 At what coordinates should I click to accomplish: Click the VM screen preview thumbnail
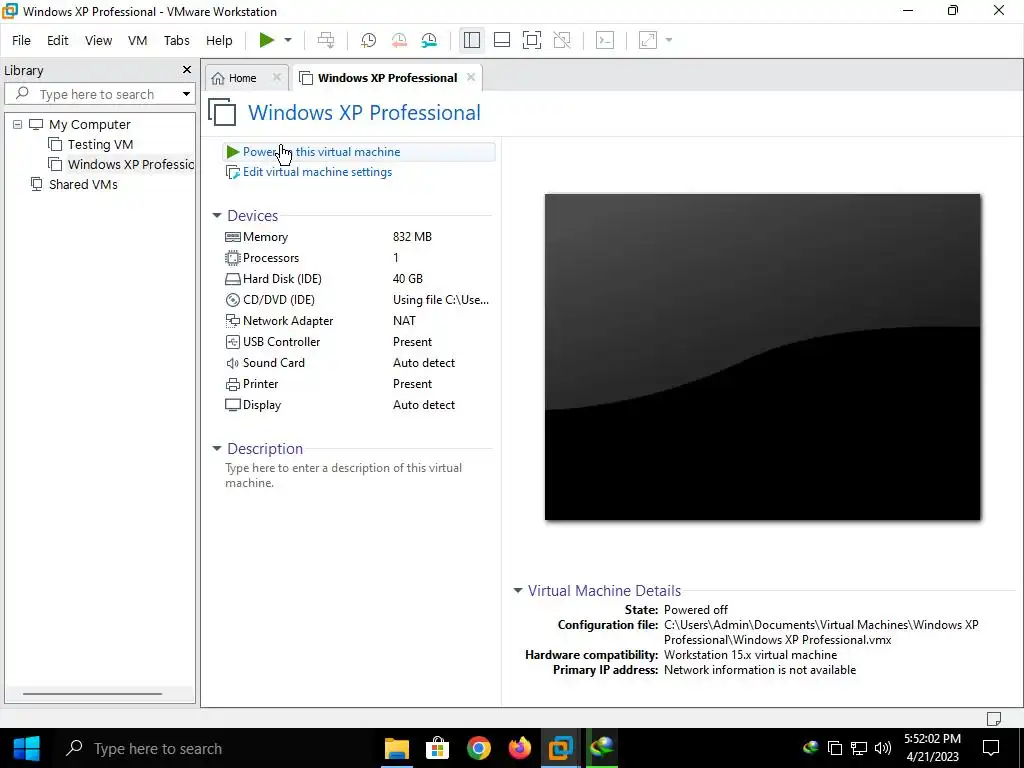(762, 357)
